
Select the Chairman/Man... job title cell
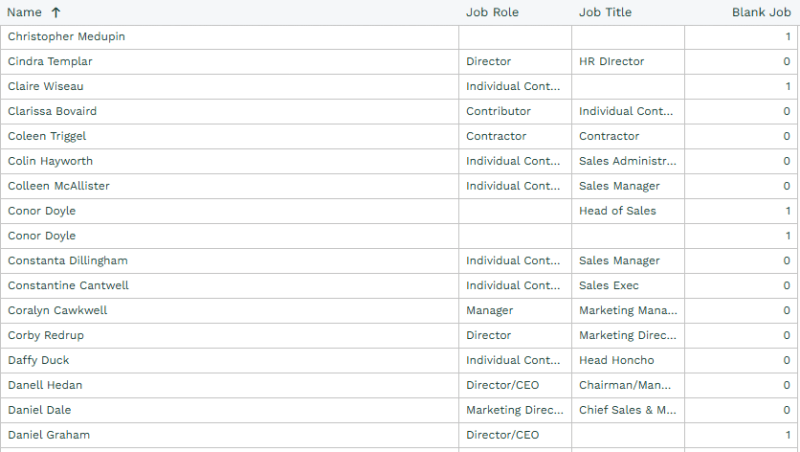(x=627, y=385)
